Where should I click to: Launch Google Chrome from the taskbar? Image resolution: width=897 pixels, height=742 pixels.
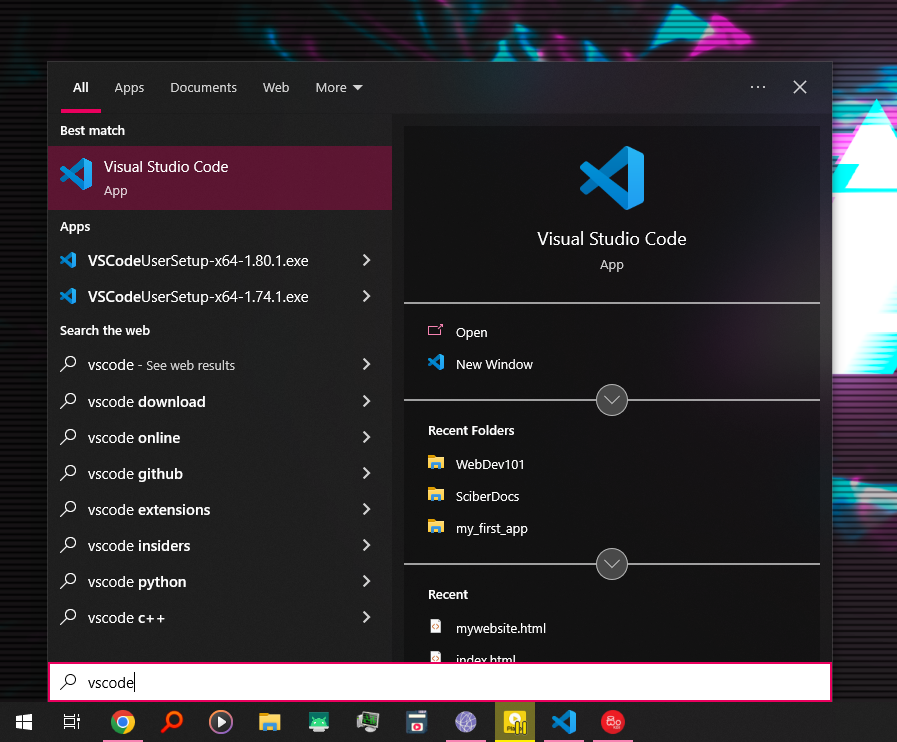[x=122, y=722]
